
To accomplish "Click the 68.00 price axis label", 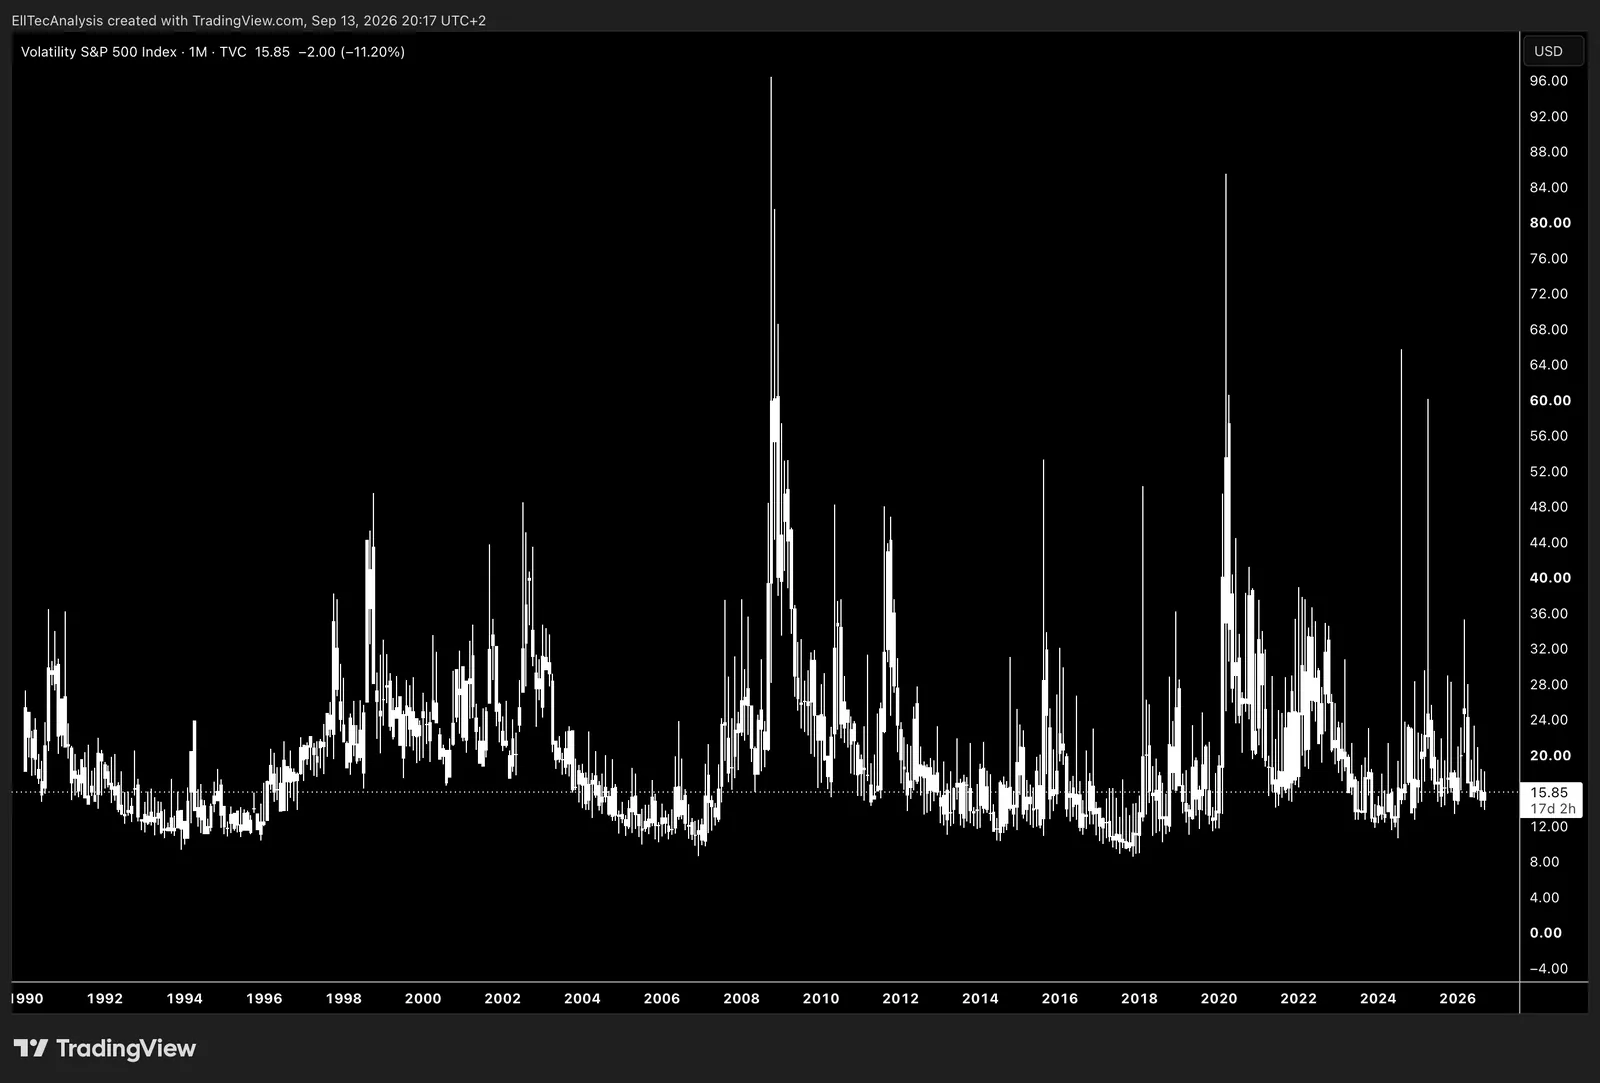I will pos(1548,330).
